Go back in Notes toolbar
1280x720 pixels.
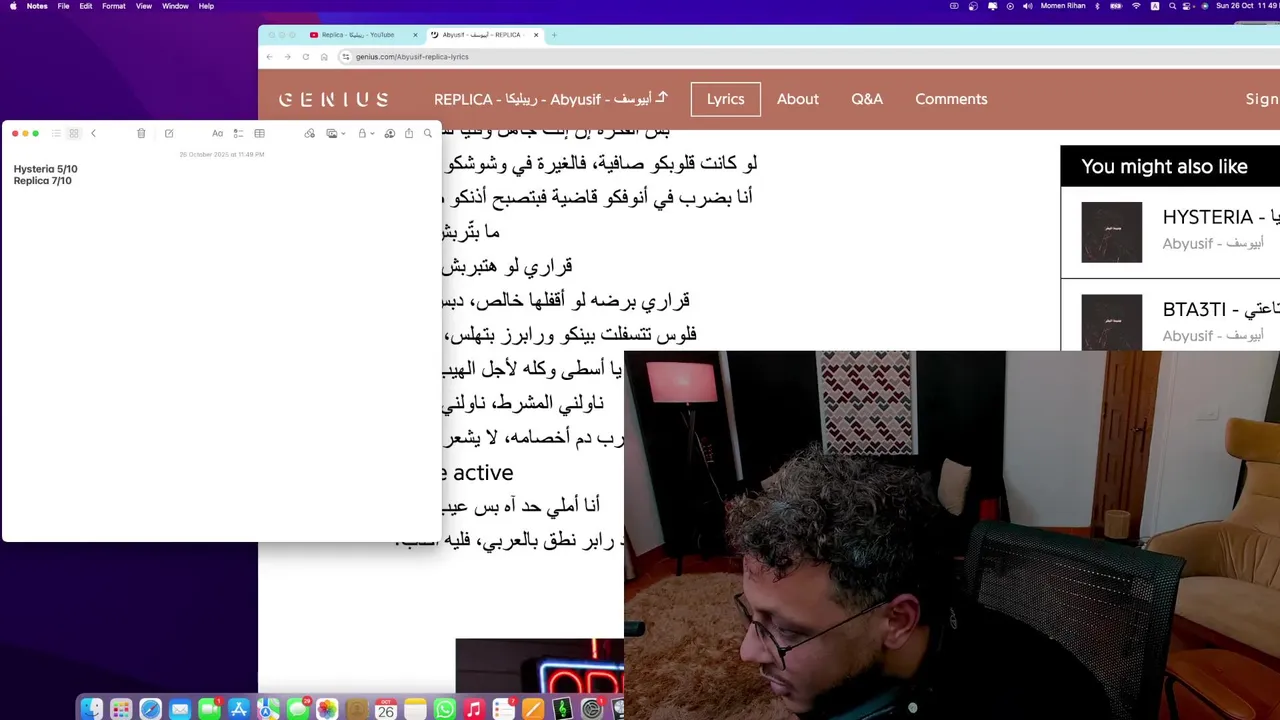coord(93,133)
